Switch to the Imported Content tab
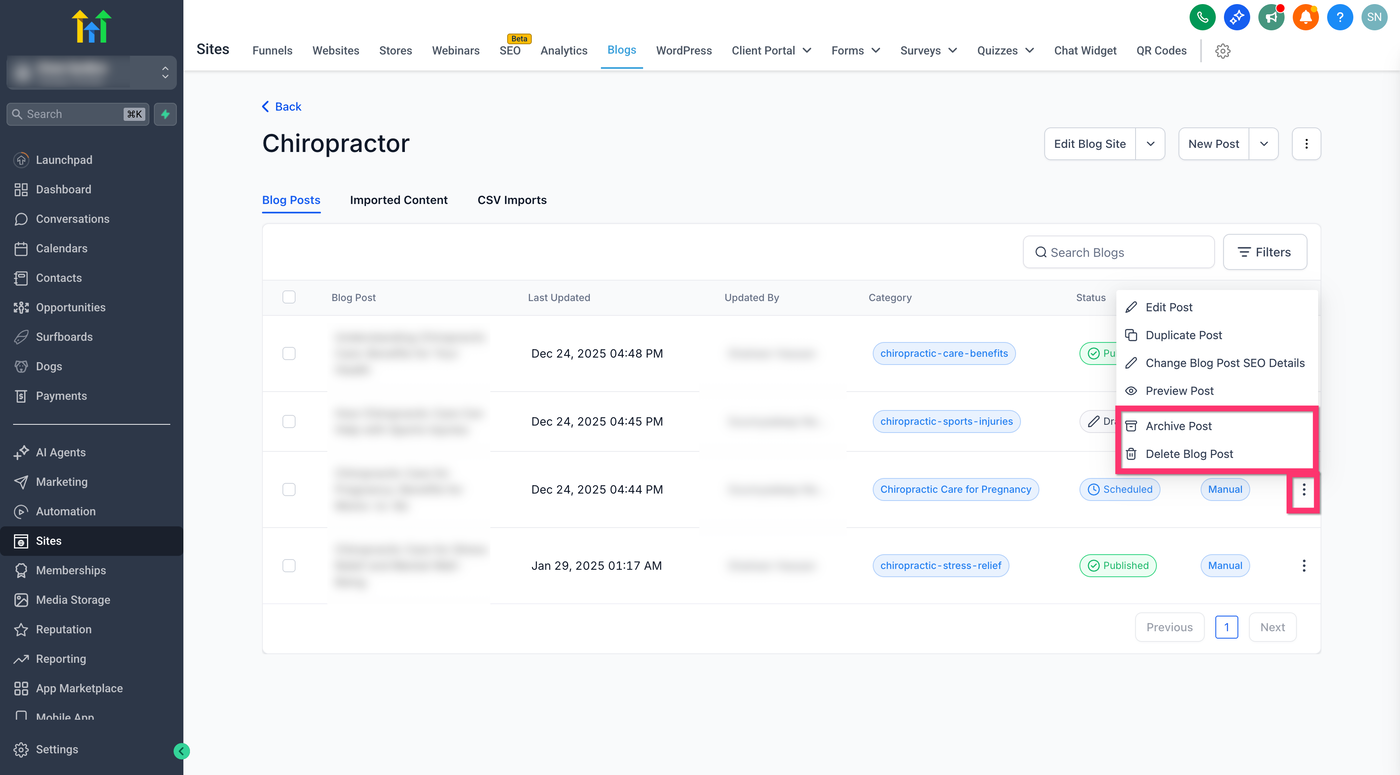This screenshot has width=1400, height=775. 399,200
